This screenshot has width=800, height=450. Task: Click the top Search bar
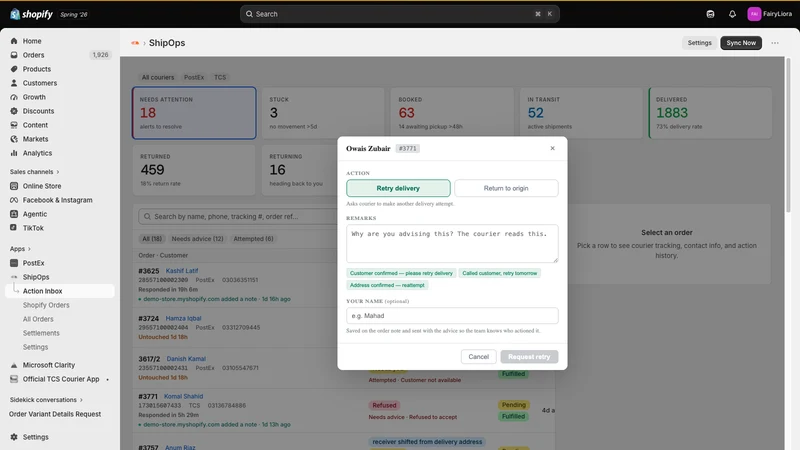pos(399,14)
